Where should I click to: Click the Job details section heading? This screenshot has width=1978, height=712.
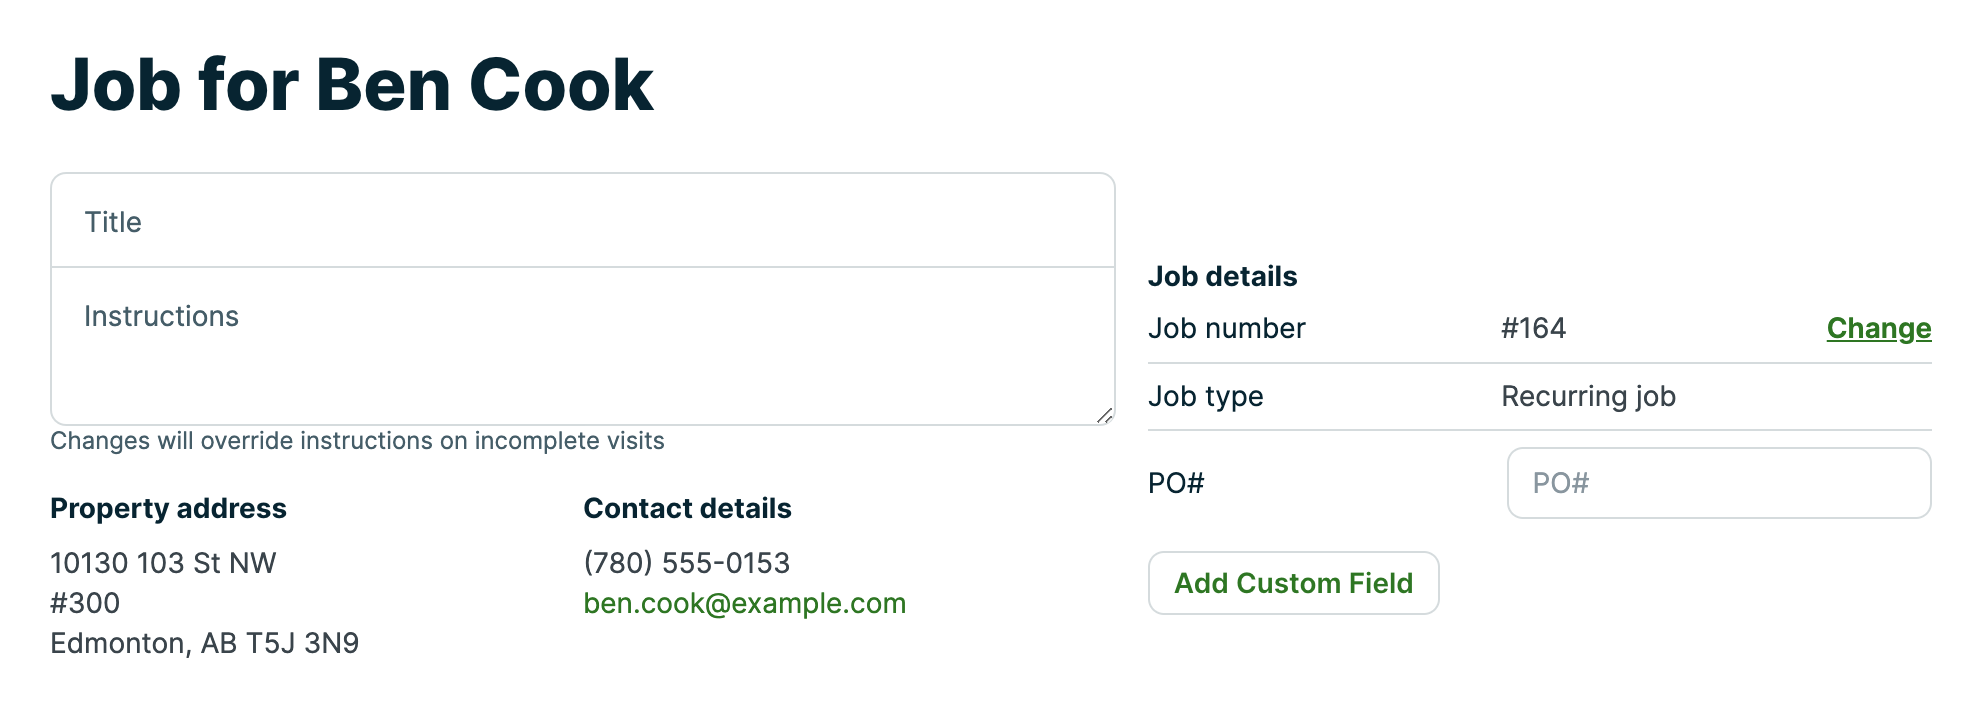[x=1222, y=276]
